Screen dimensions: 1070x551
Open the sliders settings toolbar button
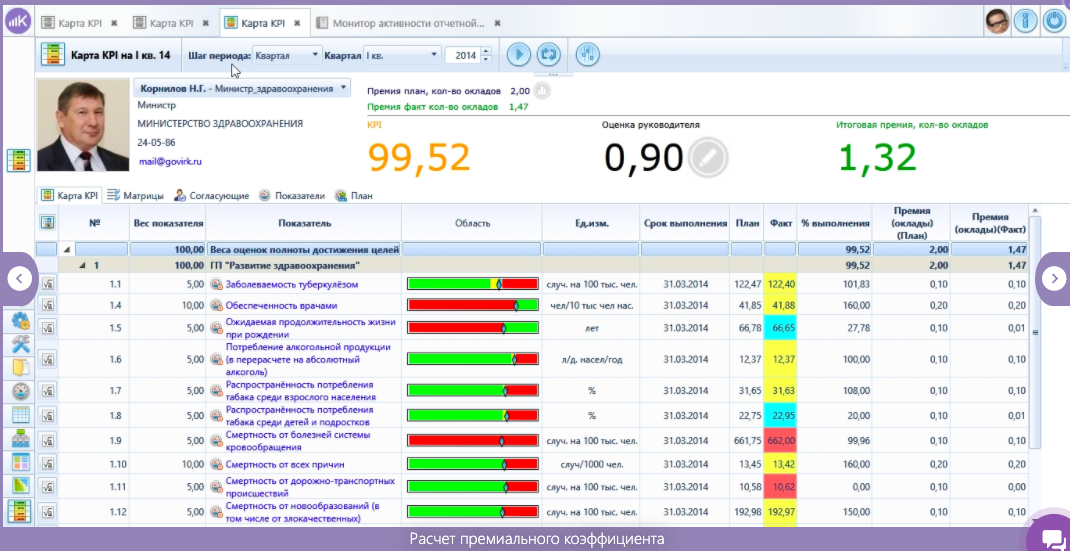pyautogui.click(x=588, y=54)
